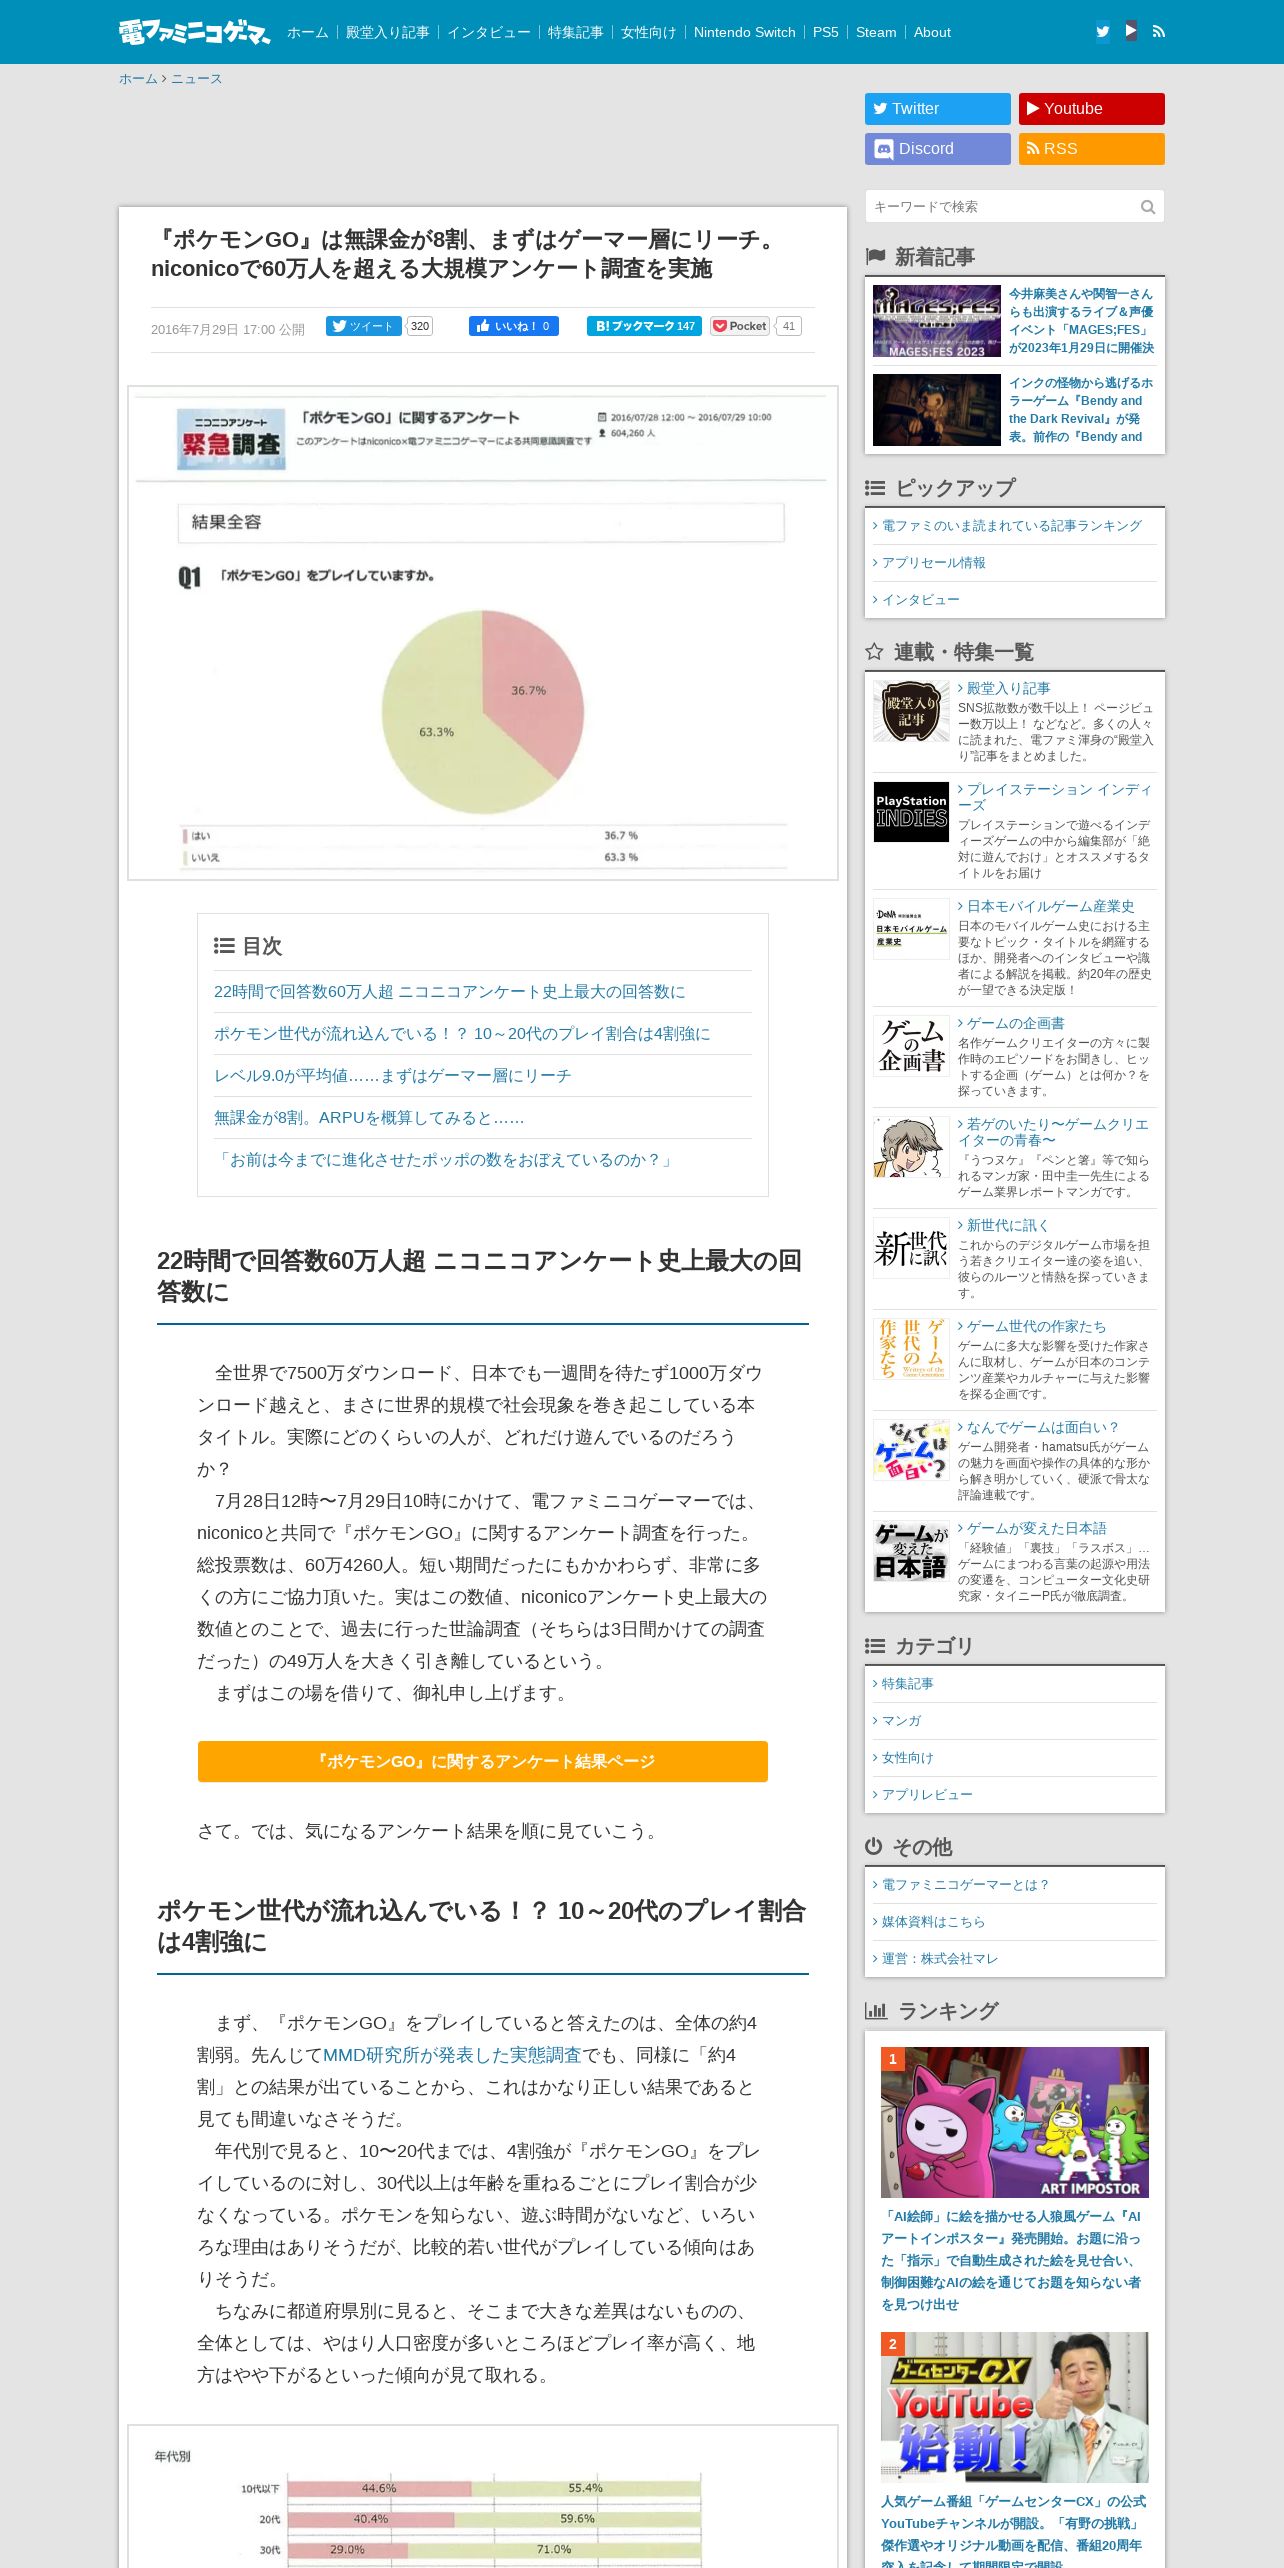Screen dimensions: 1284x2568
Task: Open the ゲームの企画書 series thumbnail
Action: pos(911,1046)
